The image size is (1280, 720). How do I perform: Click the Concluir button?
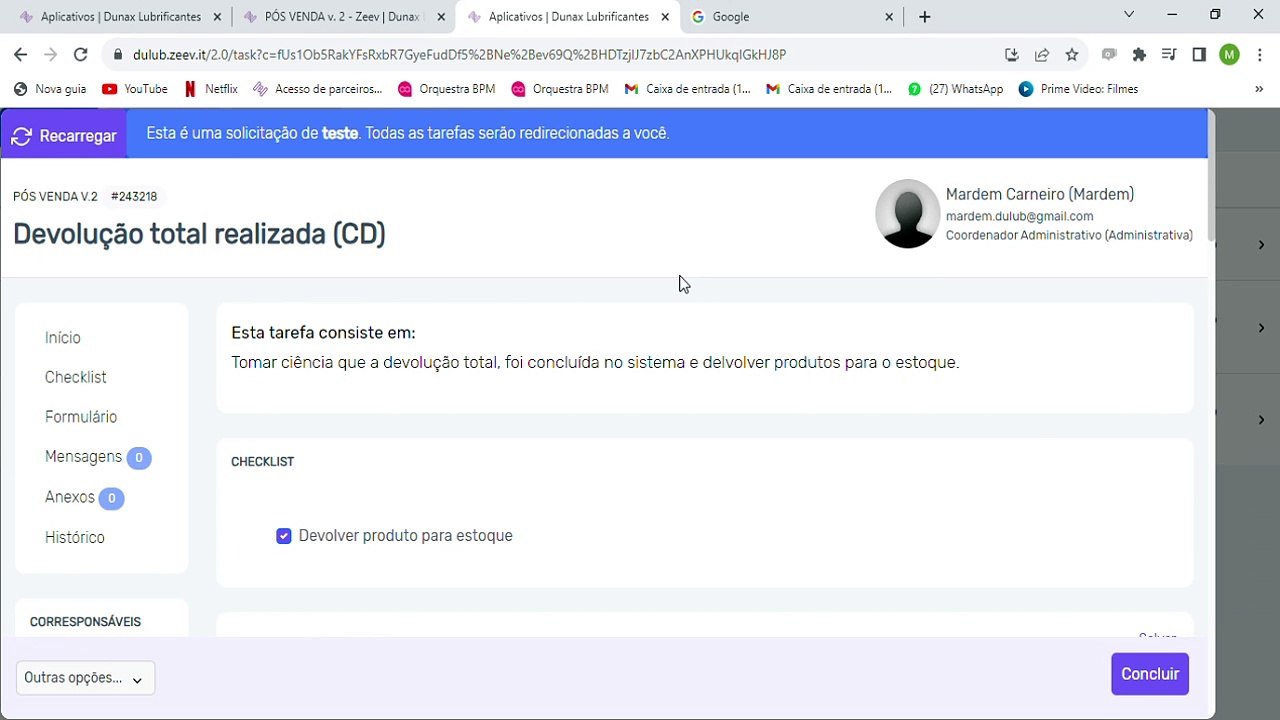[x=1150, y=674]
